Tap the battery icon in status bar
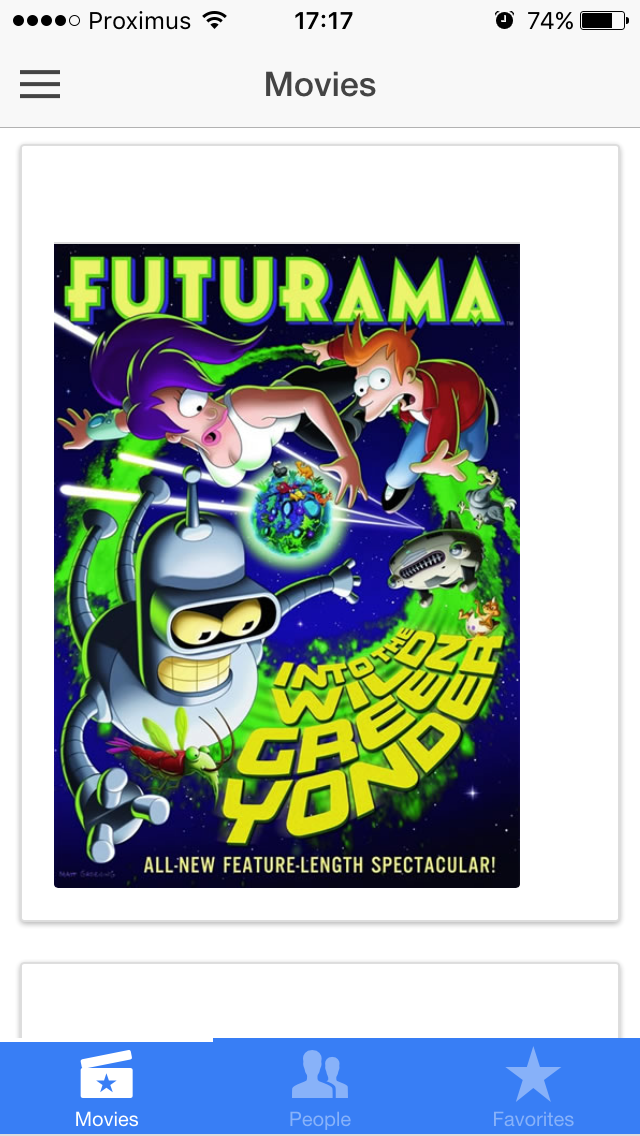 (604, 20)
